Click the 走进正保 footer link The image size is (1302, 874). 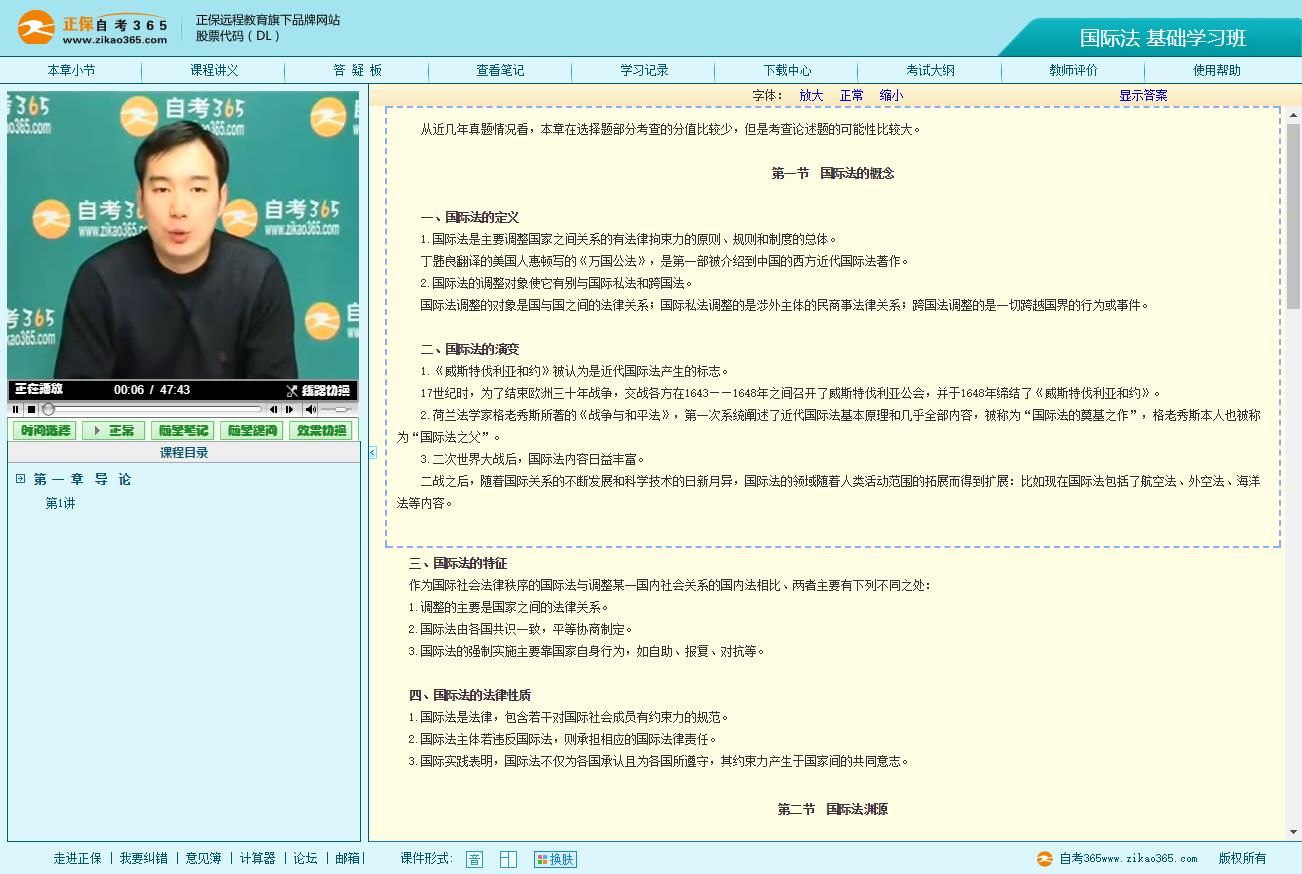(x=78, y=858)
